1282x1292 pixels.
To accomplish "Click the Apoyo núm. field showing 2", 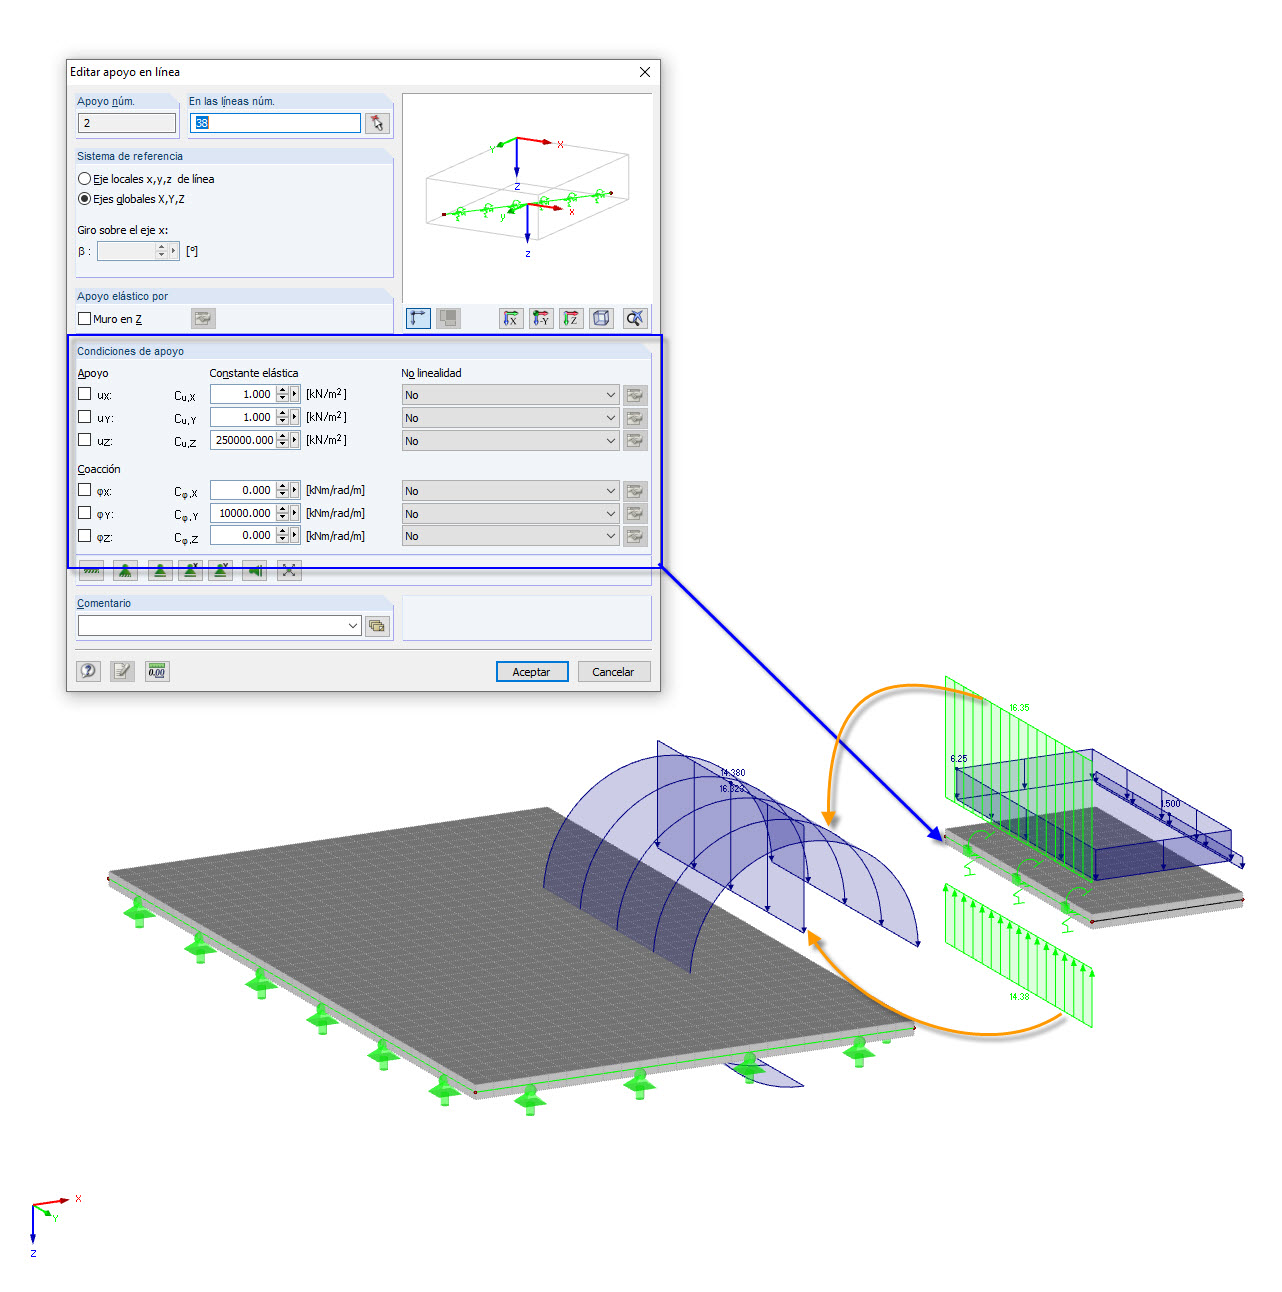I will point(127,123).
